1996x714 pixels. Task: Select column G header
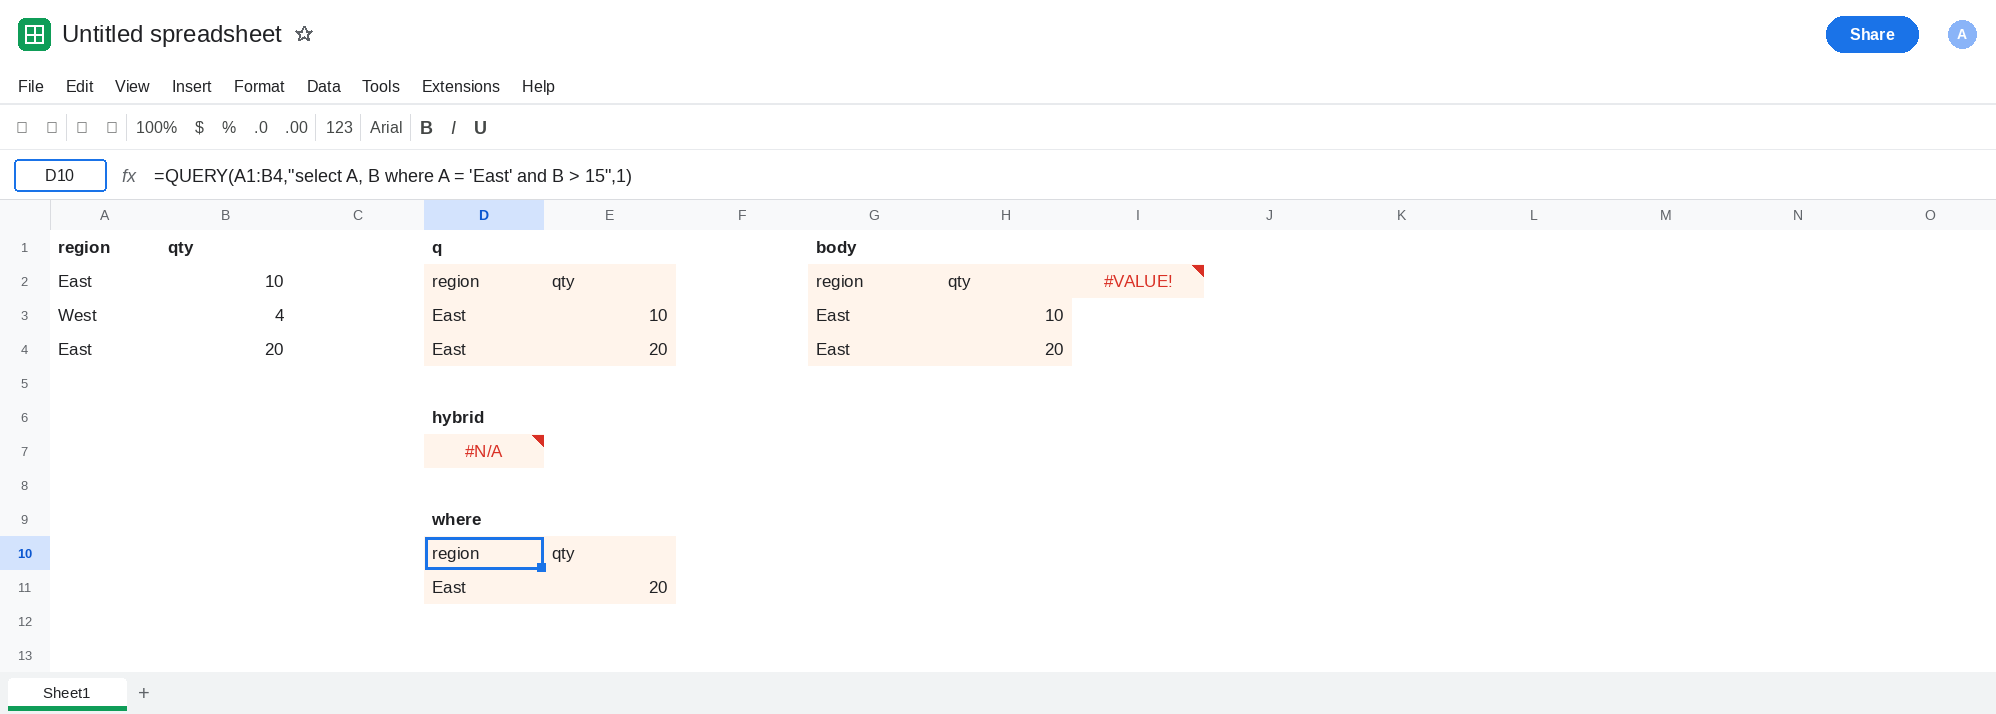pos(874,215)
